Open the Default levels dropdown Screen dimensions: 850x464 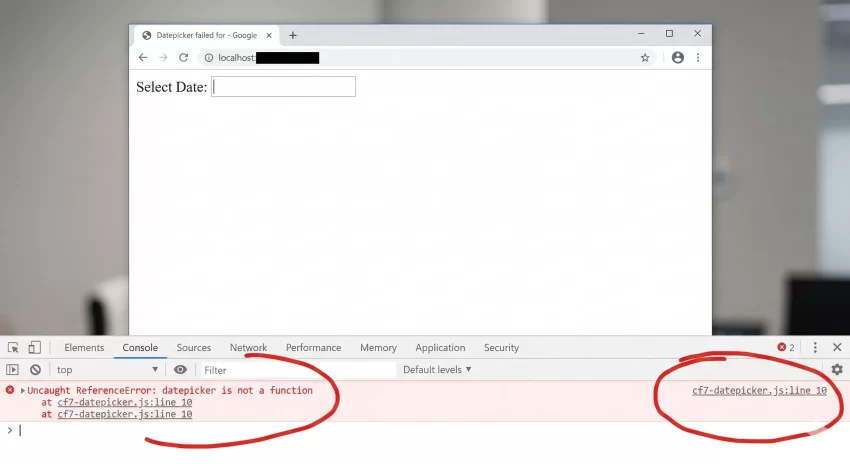(437, 370)
